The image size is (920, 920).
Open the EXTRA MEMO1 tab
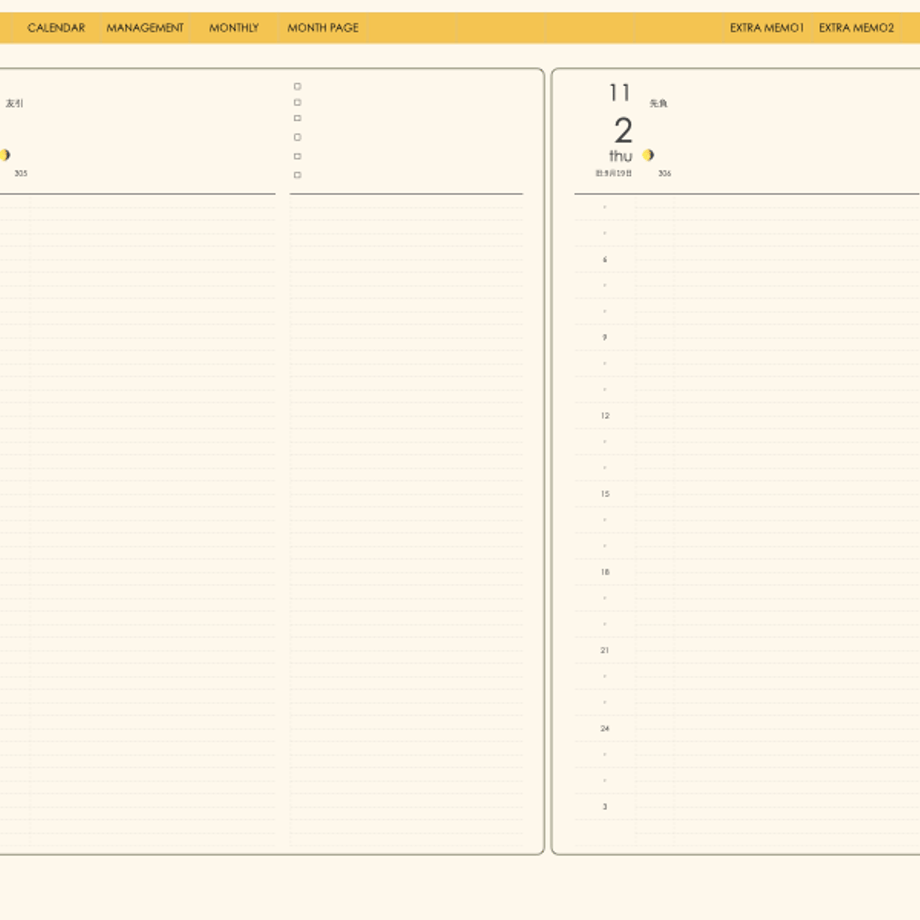pyautogui.click(x=766, y=28)
